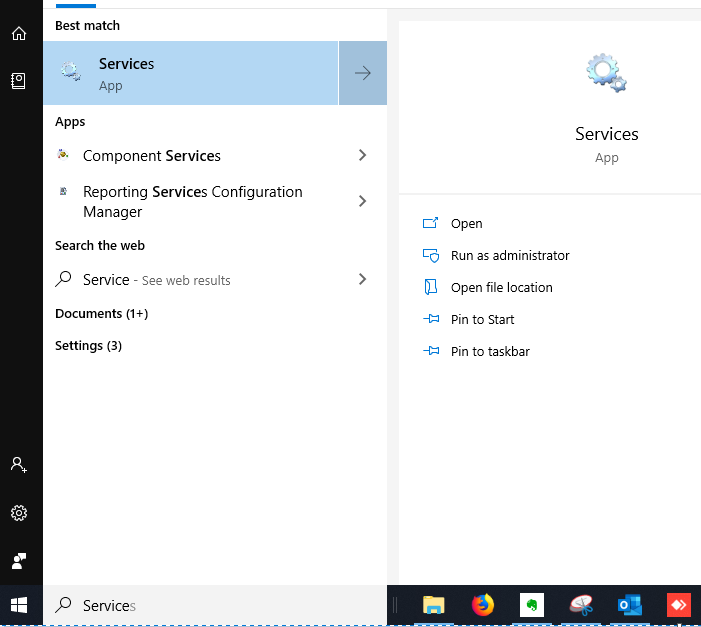
Task: Show the Documents (1+) results
Action: 101,313
